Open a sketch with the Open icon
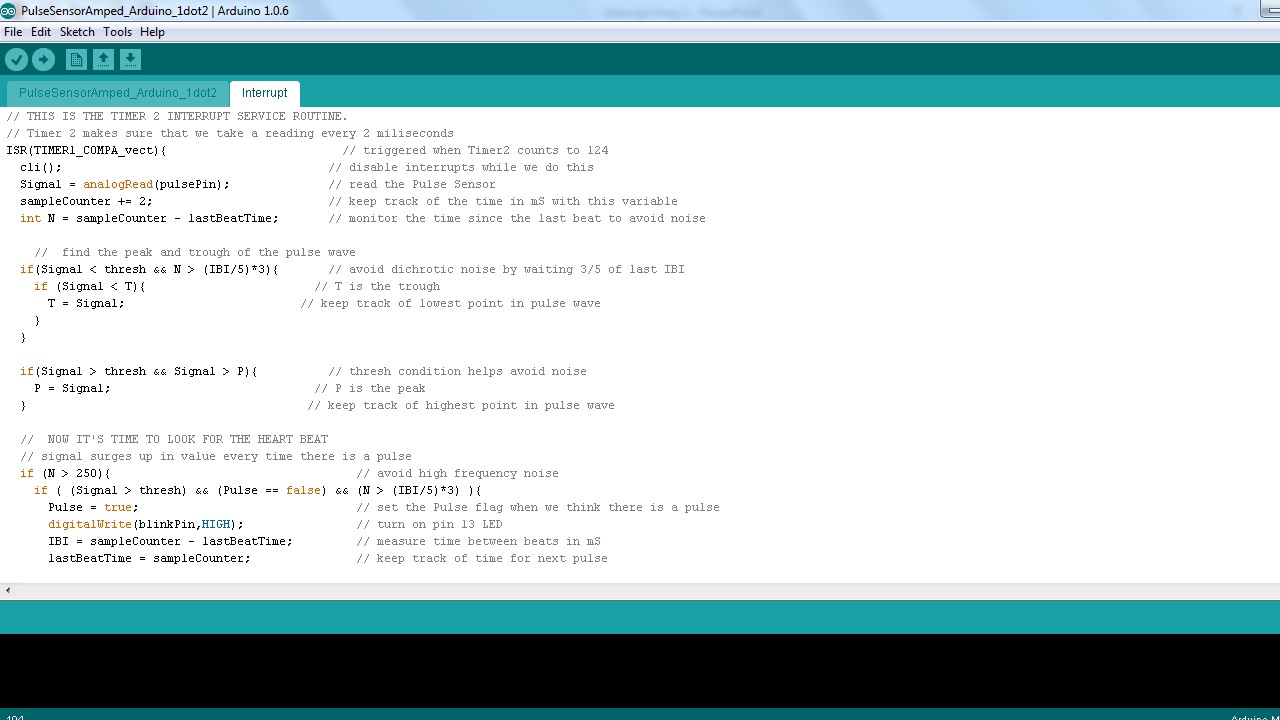 coord(103,59)
